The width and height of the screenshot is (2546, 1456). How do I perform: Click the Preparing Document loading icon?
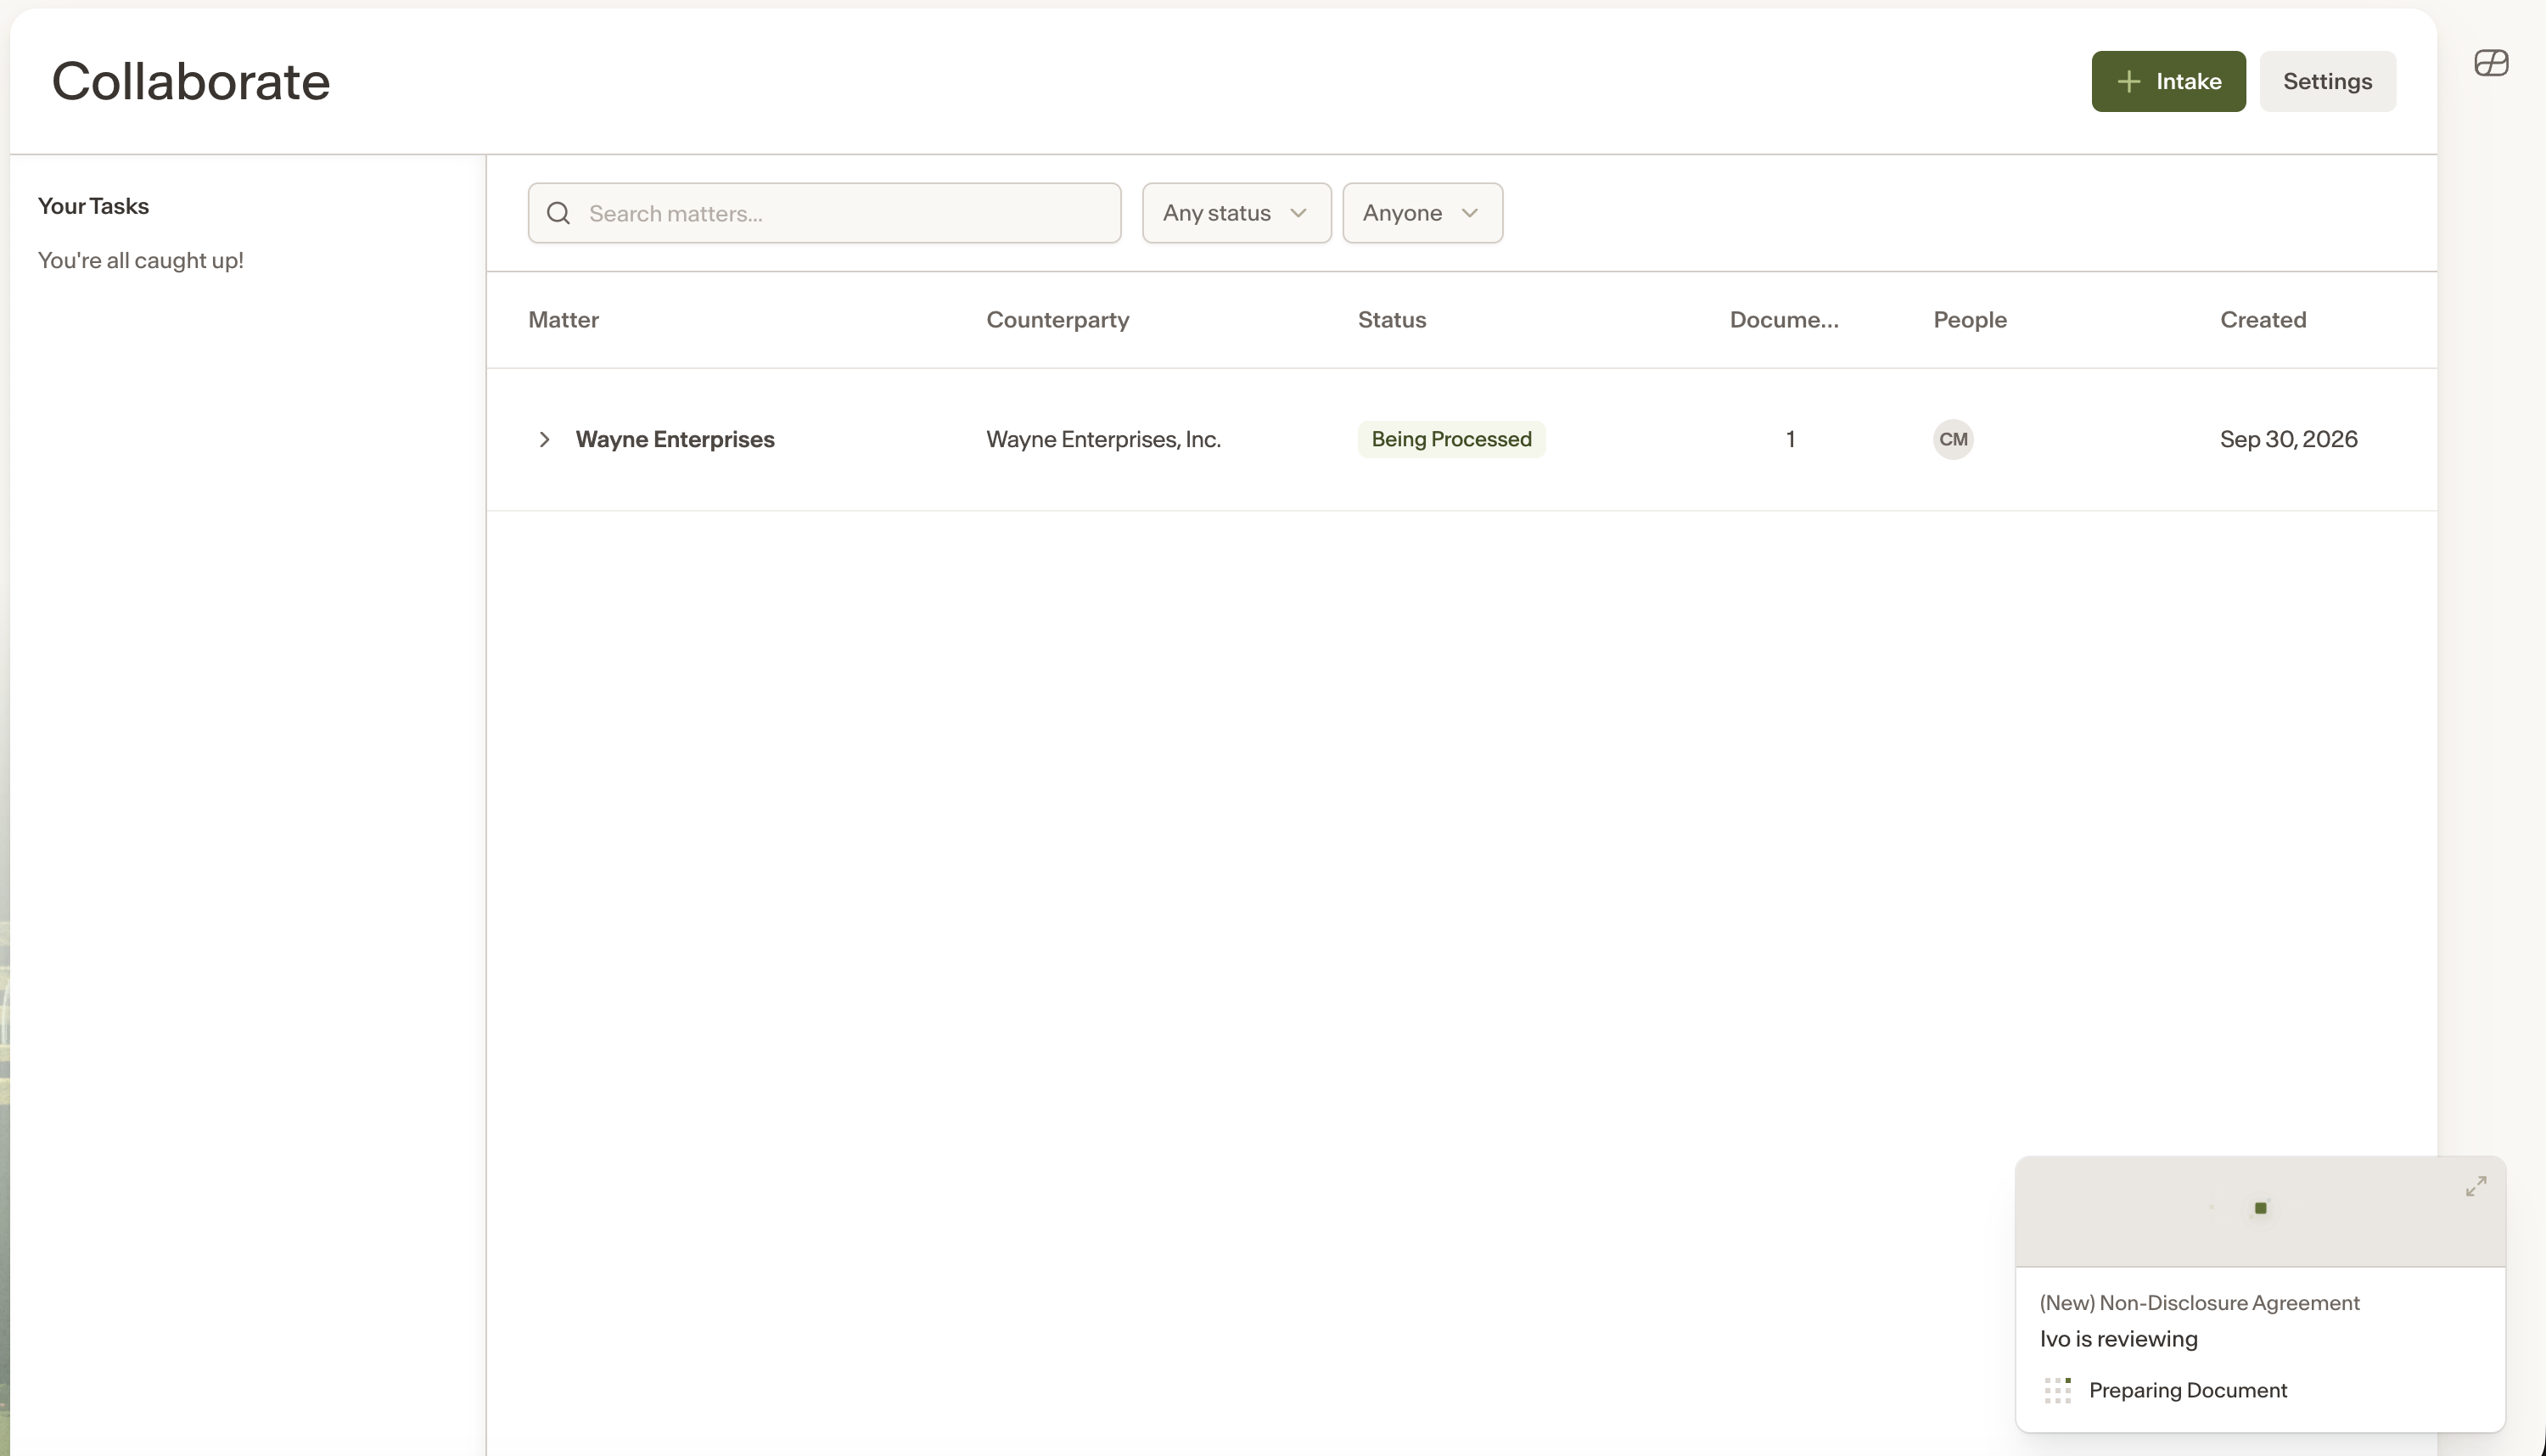coord(2058,1390)
